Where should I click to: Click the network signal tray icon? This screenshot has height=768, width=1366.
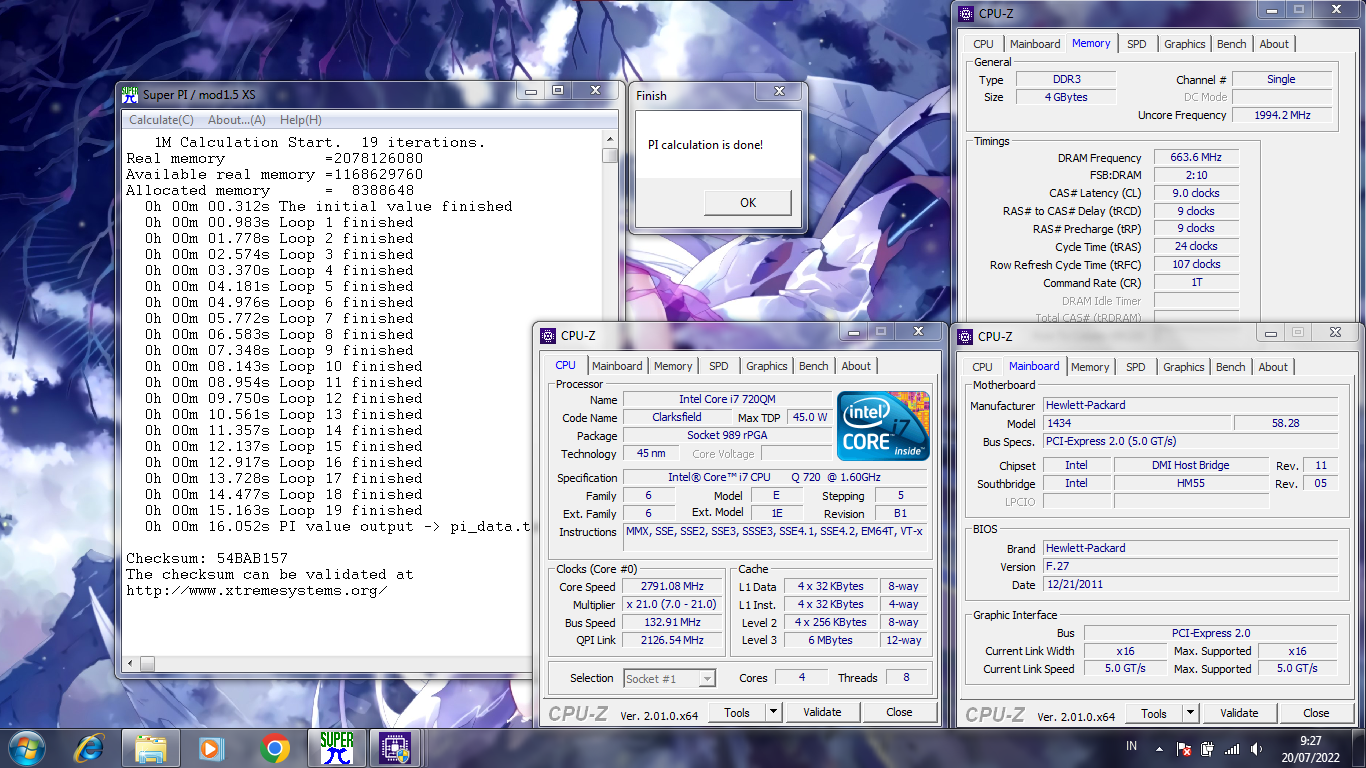1233,748
